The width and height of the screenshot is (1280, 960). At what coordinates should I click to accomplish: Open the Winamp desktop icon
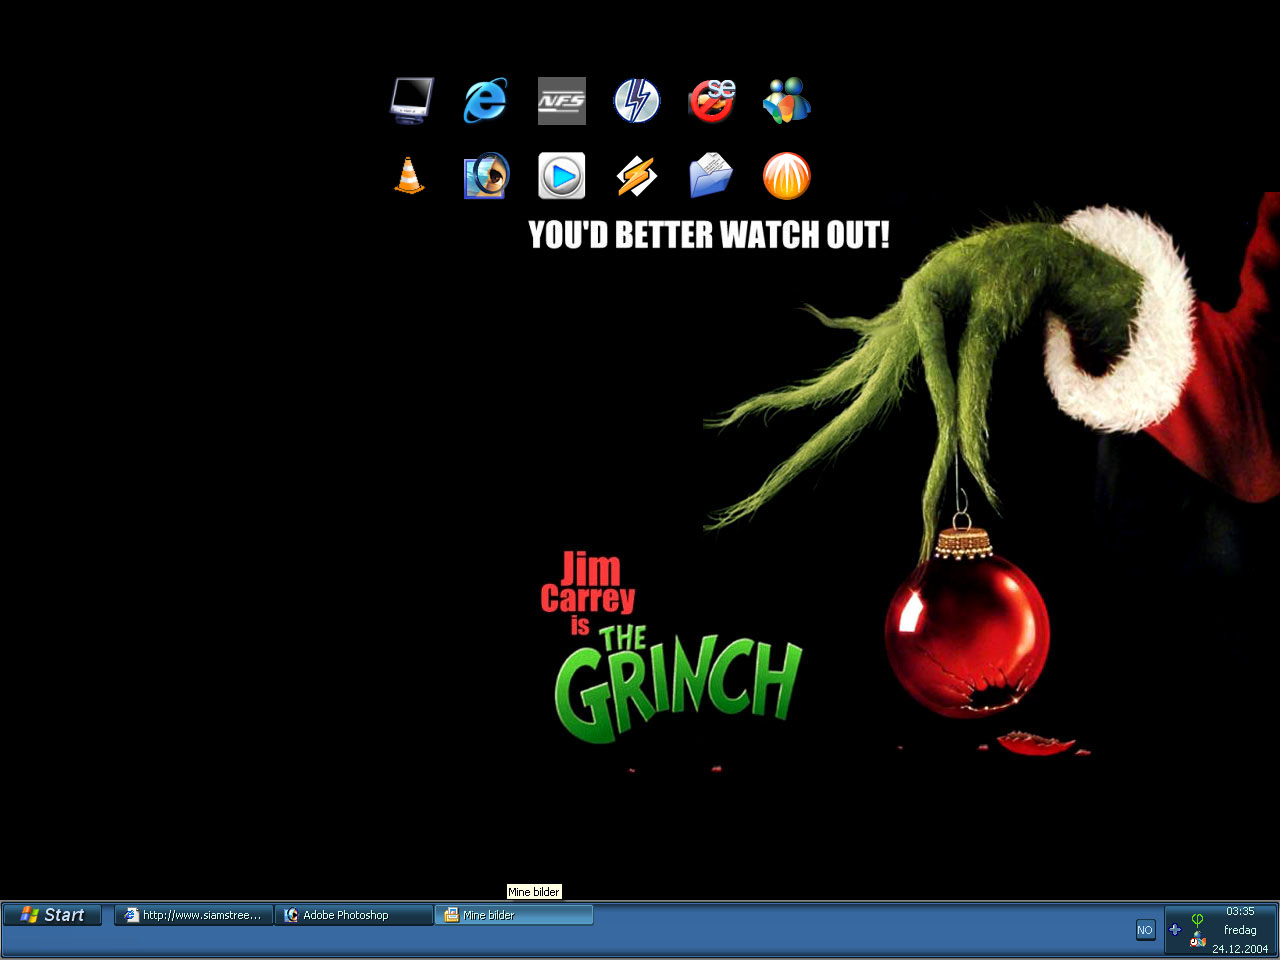click(x=637, y=176)
